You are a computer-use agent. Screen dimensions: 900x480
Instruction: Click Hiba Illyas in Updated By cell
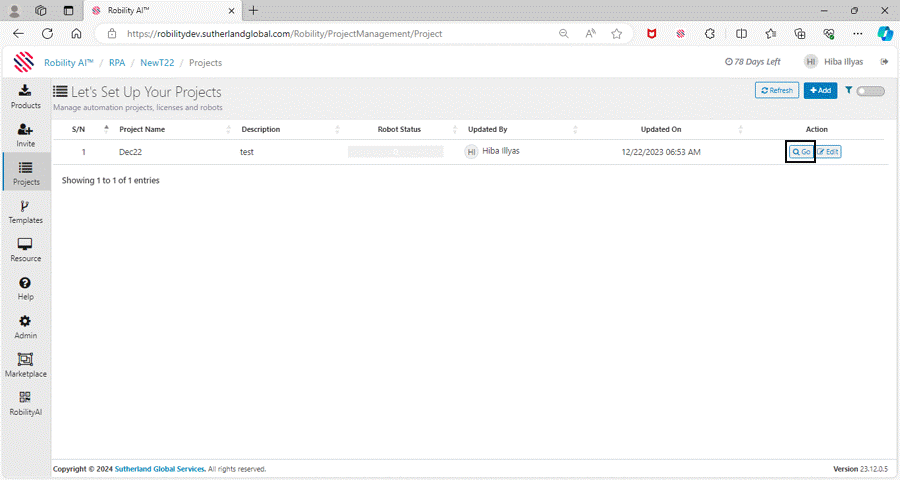pos(501,151)
